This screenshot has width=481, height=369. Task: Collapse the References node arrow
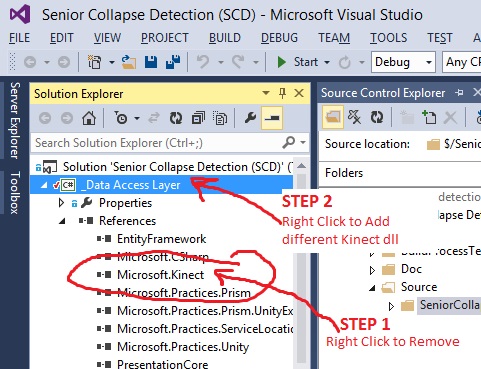pos(62,221)
